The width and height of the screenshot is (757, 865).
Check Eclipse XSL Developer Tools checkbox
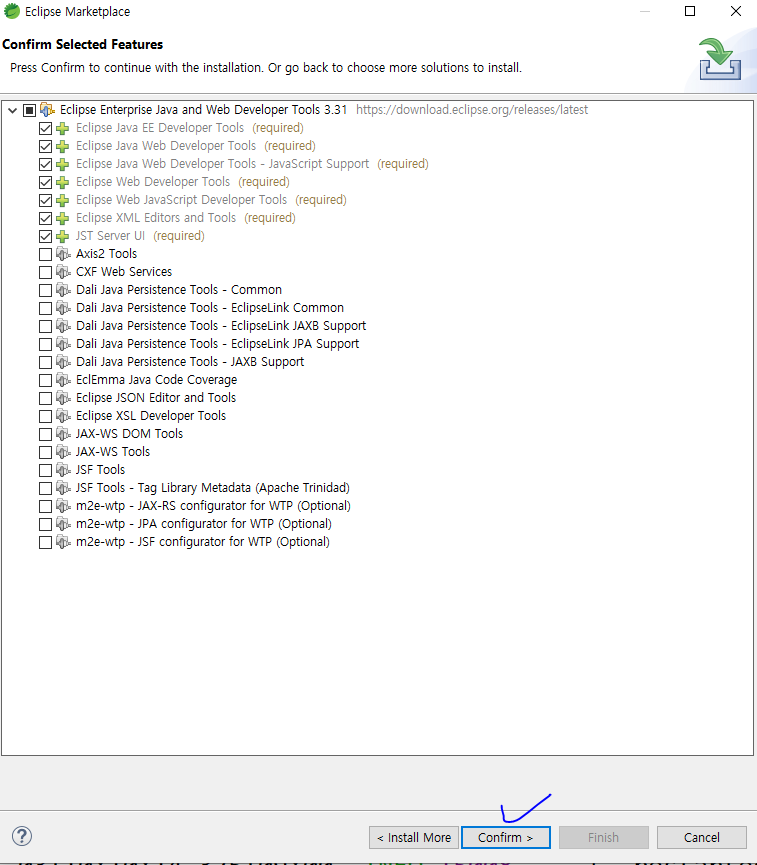(45, 417)
